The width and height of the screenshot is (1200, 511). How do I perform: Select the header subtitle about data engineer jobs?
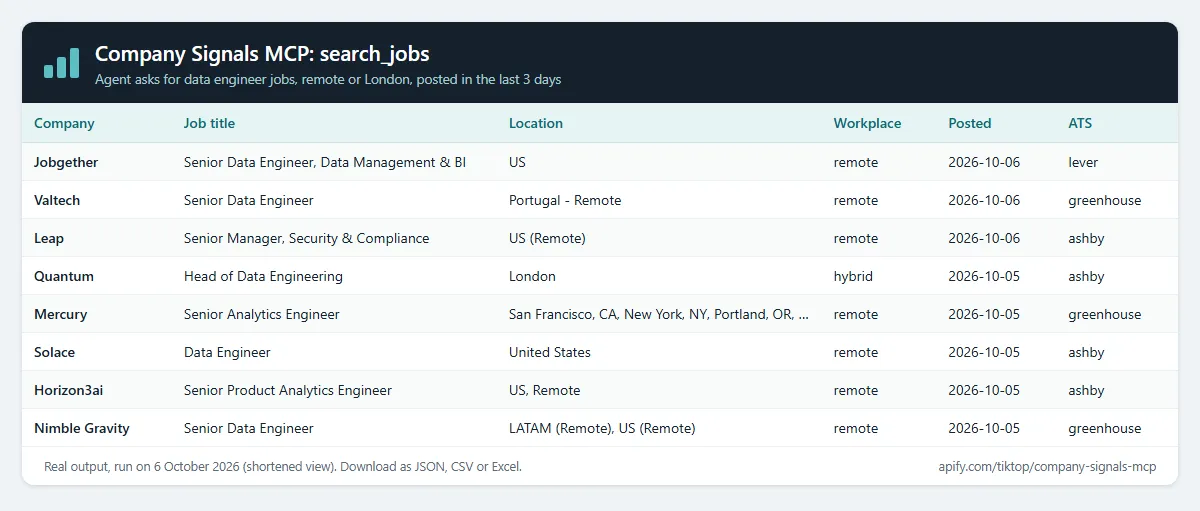pos(328,79)
